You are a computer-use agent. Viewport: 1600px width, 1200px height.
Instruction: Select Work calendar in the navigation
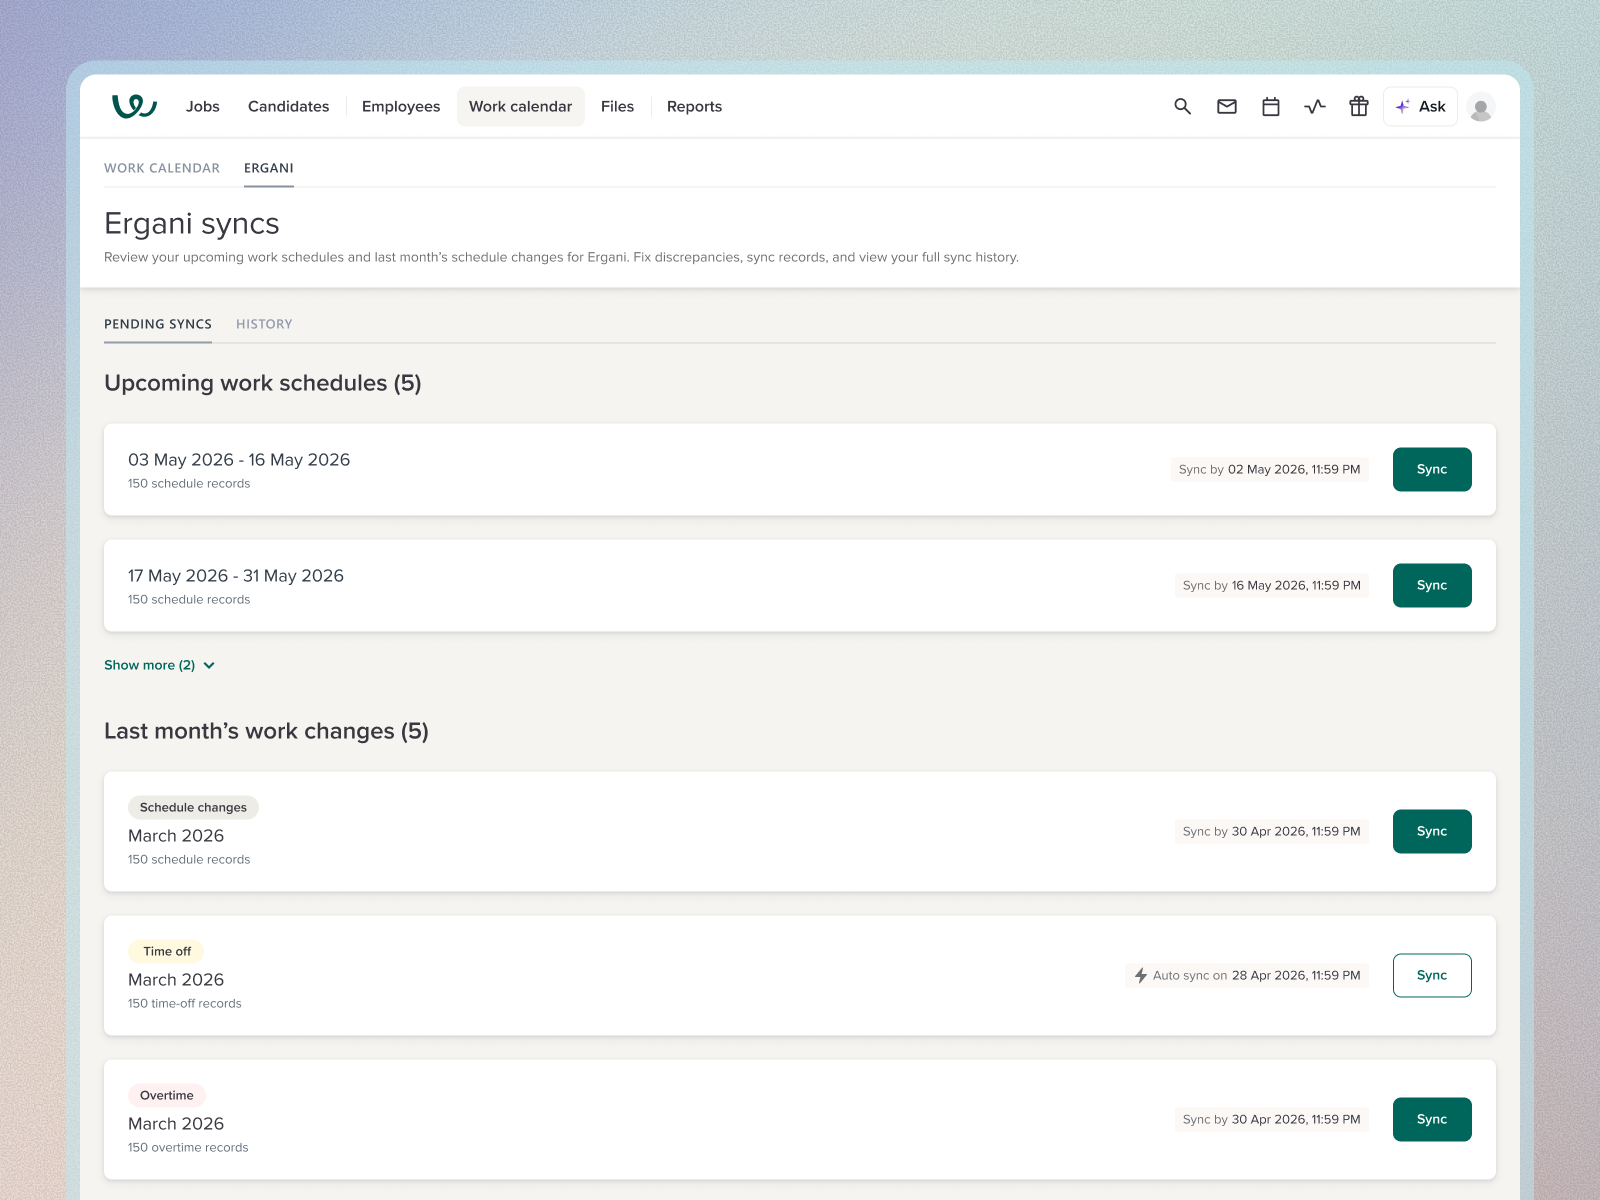coord(520,106)
